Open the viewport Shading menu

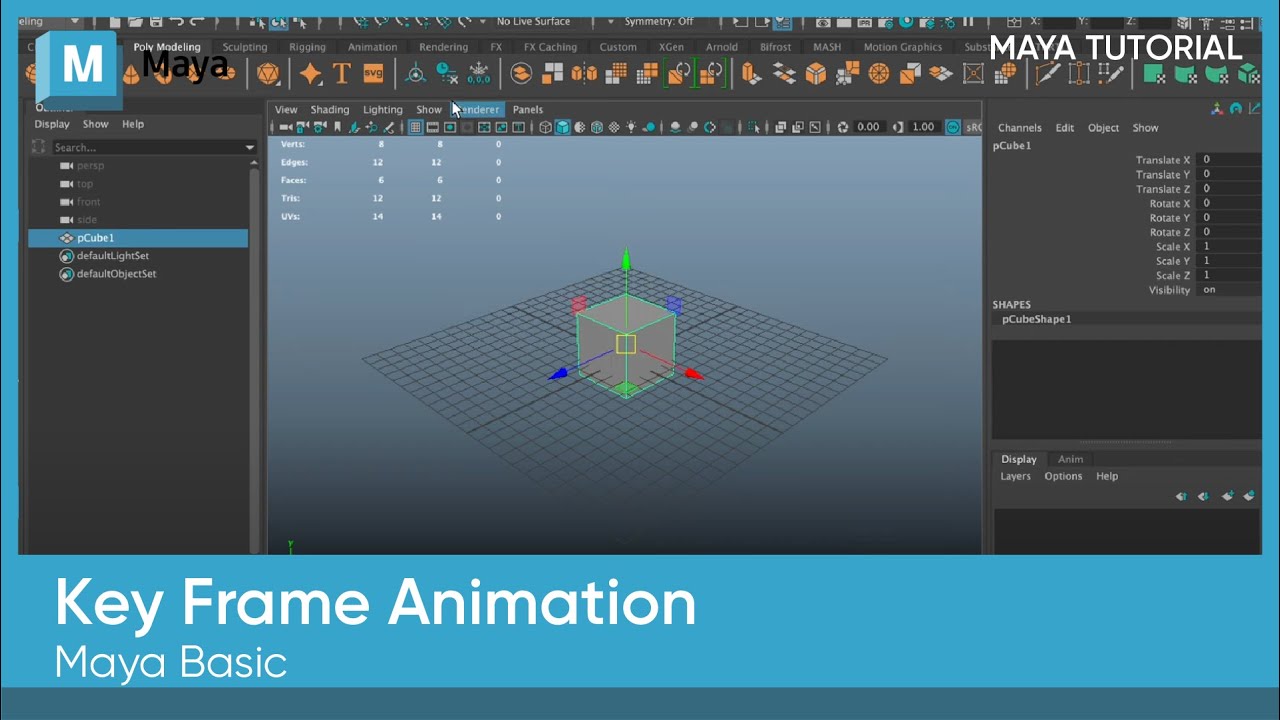click(329, 110)
